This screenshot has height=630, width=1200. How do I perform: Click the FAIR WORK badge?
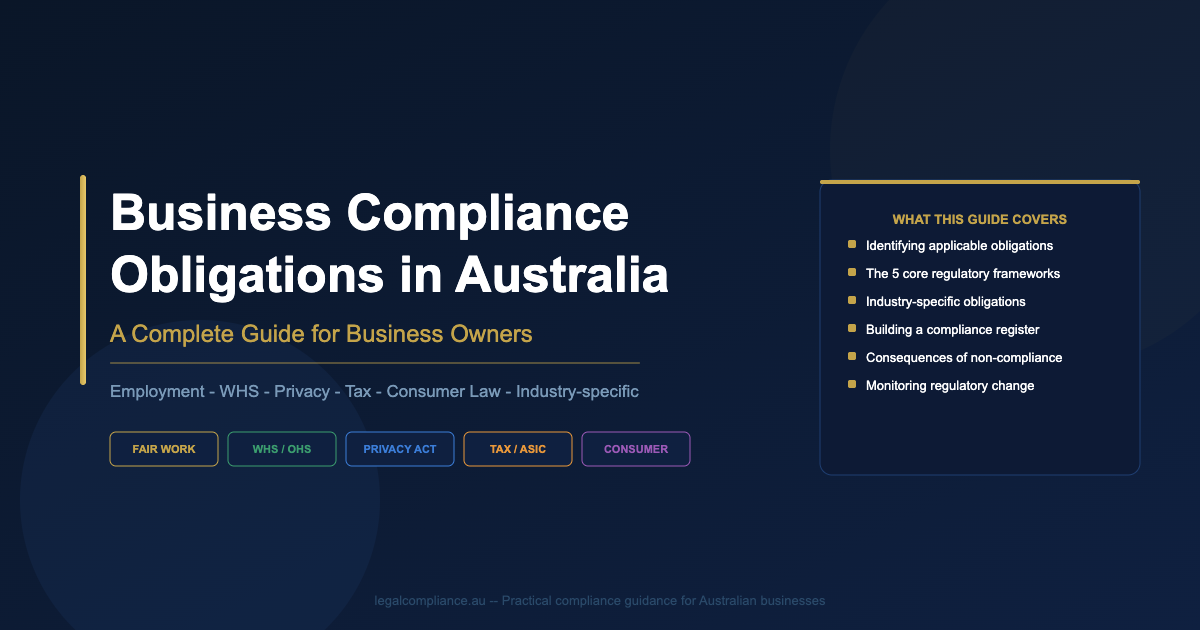pos(164,449)
